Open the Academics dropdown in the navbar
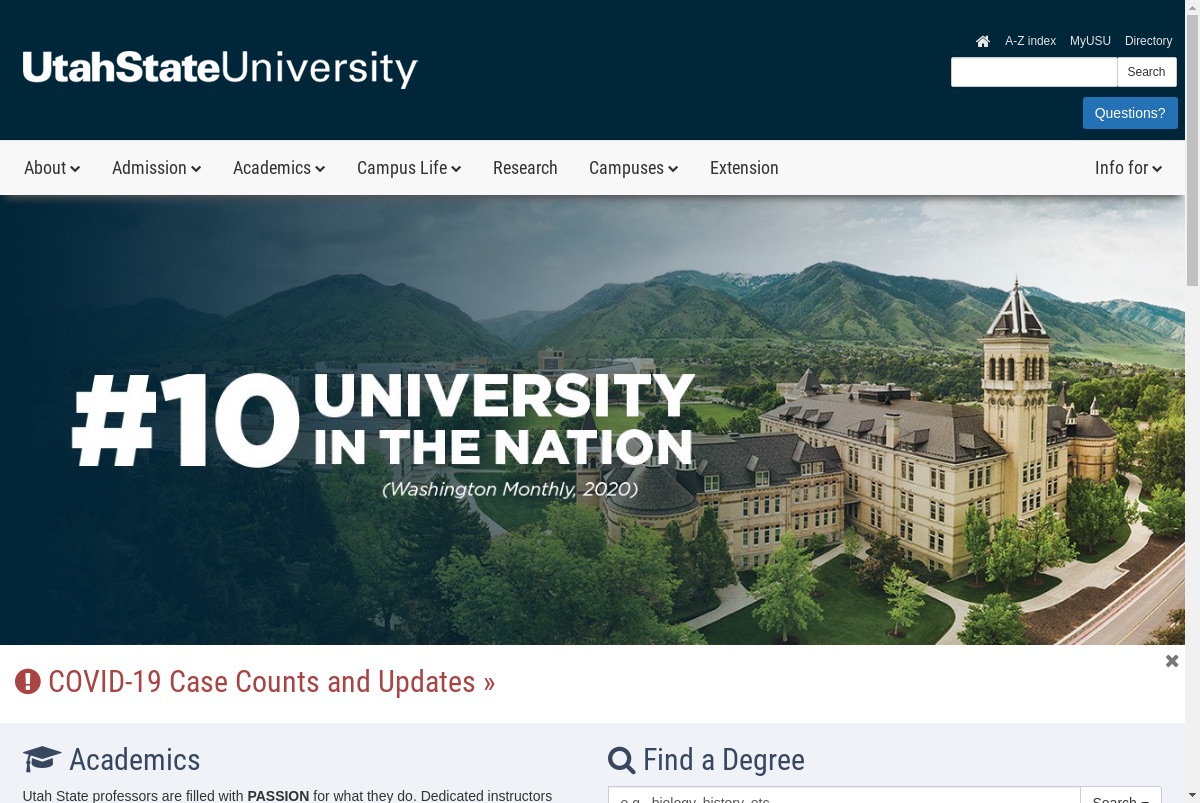 (279, 168)
